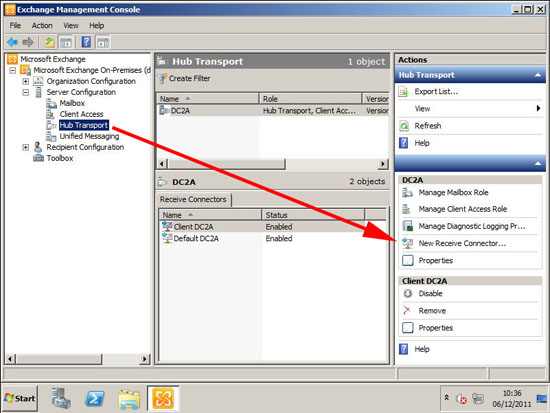This screenshot has height=413, width=550.
Task: Click New Receive Connector action
Action: (x=462, y=243)
